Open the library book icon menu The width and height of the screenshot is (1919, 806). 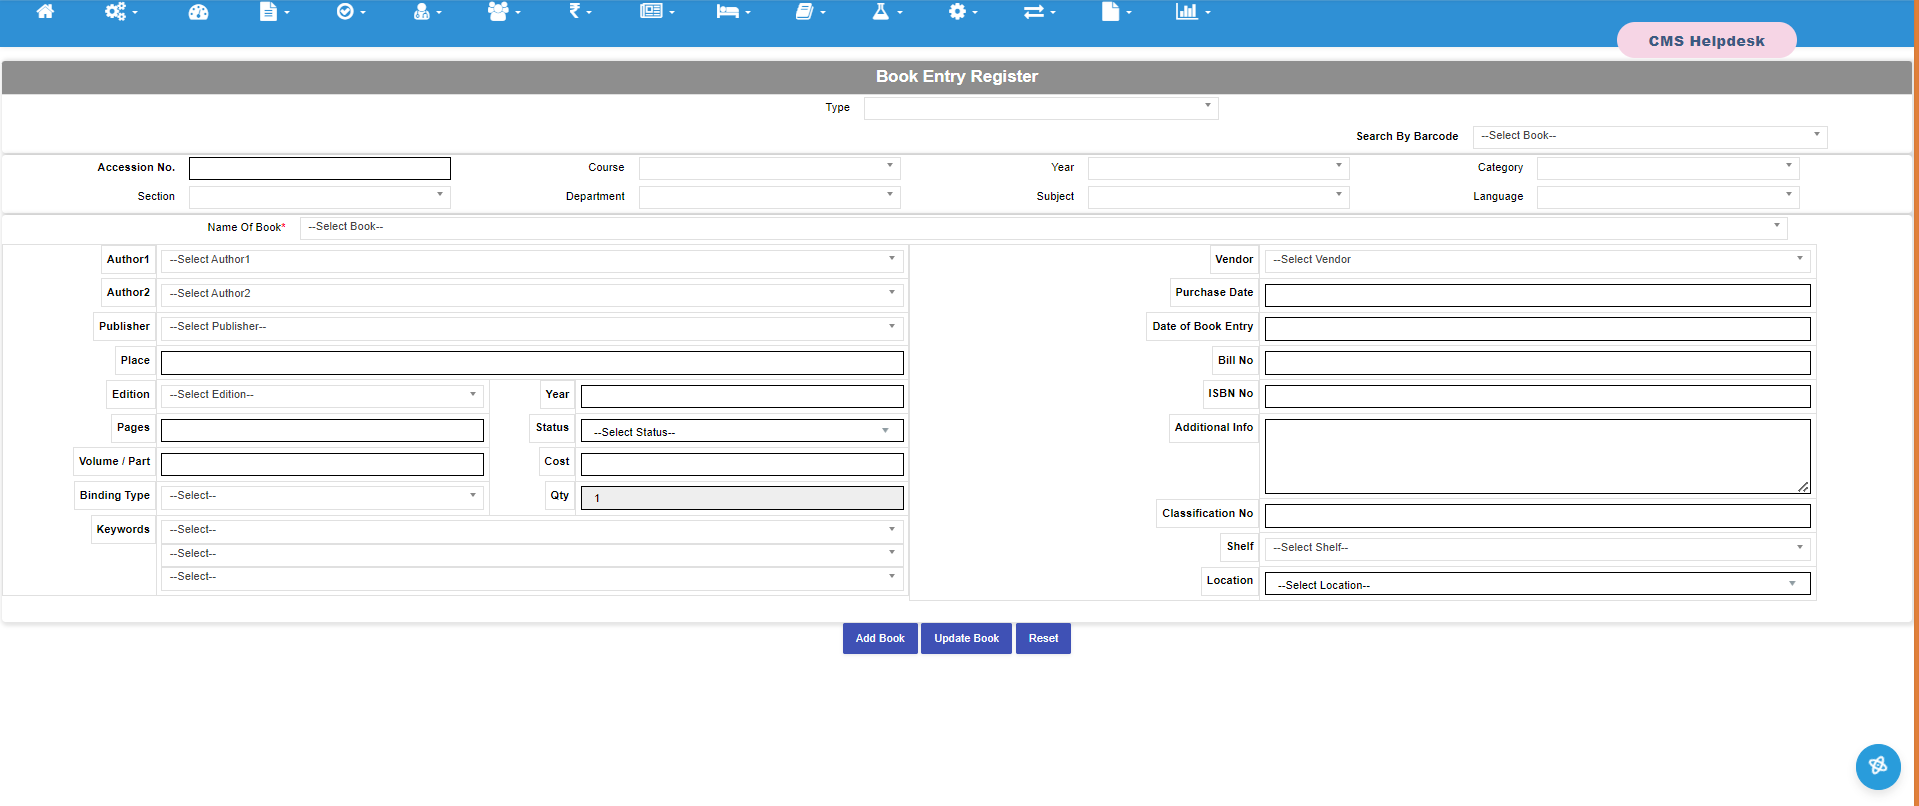click(x=809, y=12)
